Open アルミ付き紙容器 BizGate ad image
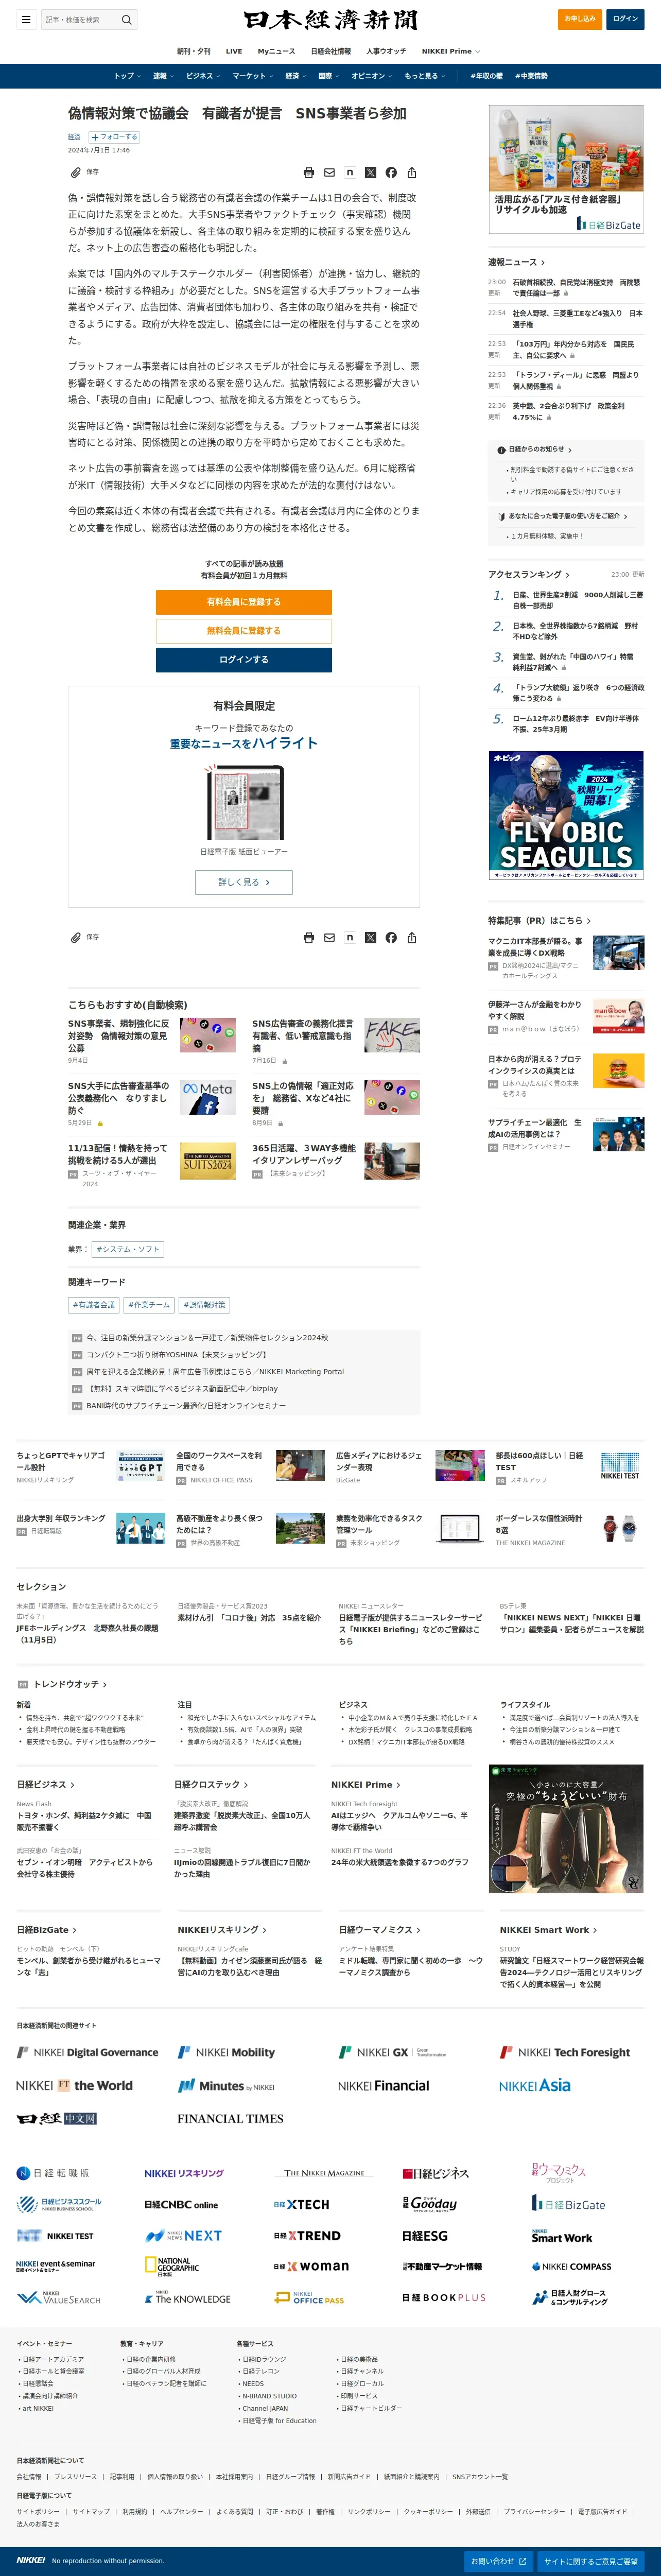661x2576 pixels. pyautogui.click(x=566, y=170)
